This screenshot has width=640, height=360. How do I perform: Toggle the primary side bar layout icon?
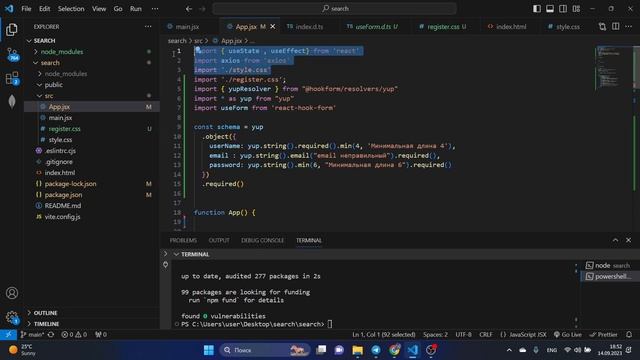(x=537, y=9)
